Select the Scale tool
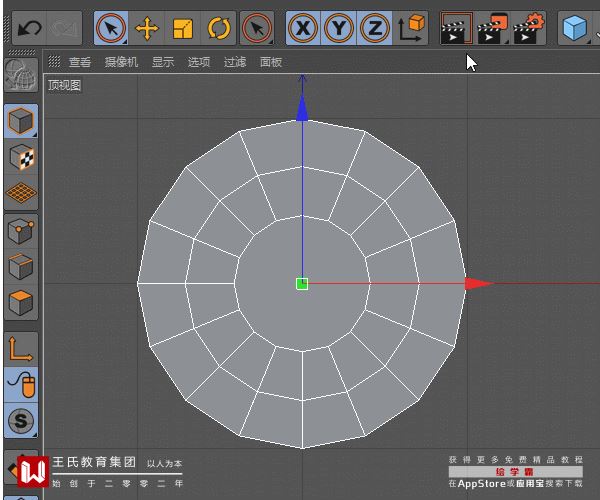This screenshot has width=600, height=500. point(183,28)
